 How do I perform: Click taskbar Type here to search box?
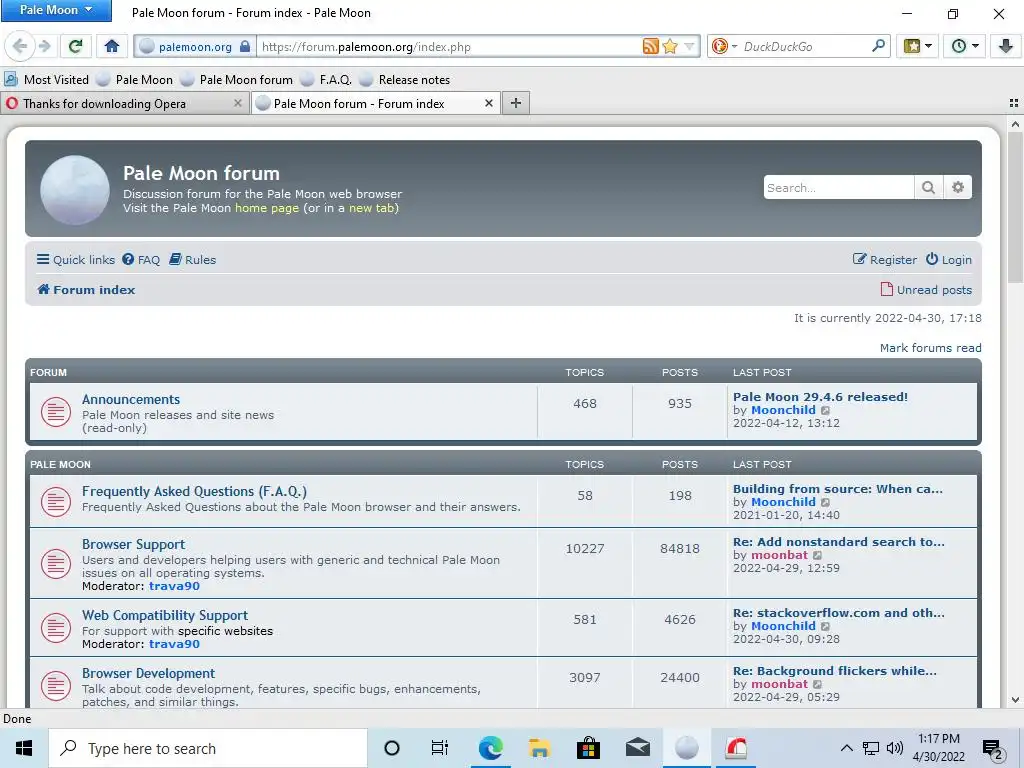[208, 748]
